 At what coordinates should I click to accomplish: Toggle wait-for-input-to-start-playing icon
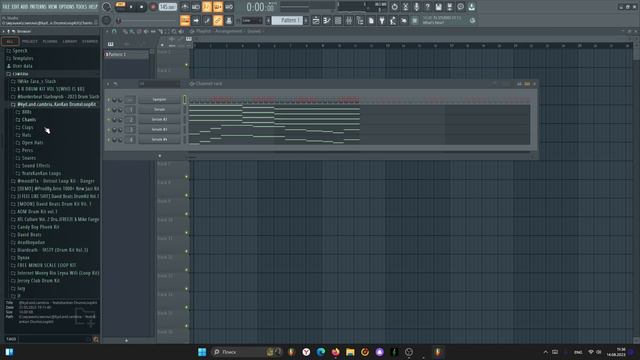coord(196,7)
